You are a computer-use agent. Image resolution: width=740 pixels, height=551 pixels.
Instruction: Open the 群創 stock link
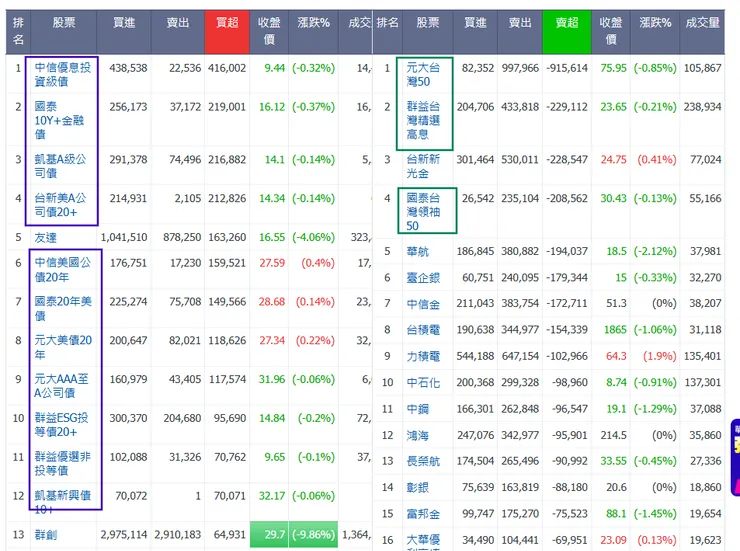[x=45, y=535]
